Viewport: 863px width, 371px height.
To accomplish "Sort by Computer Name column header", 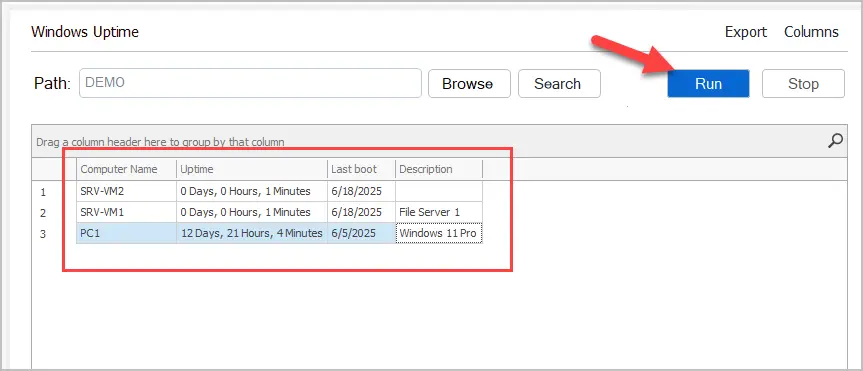I will tap(127, 169).
